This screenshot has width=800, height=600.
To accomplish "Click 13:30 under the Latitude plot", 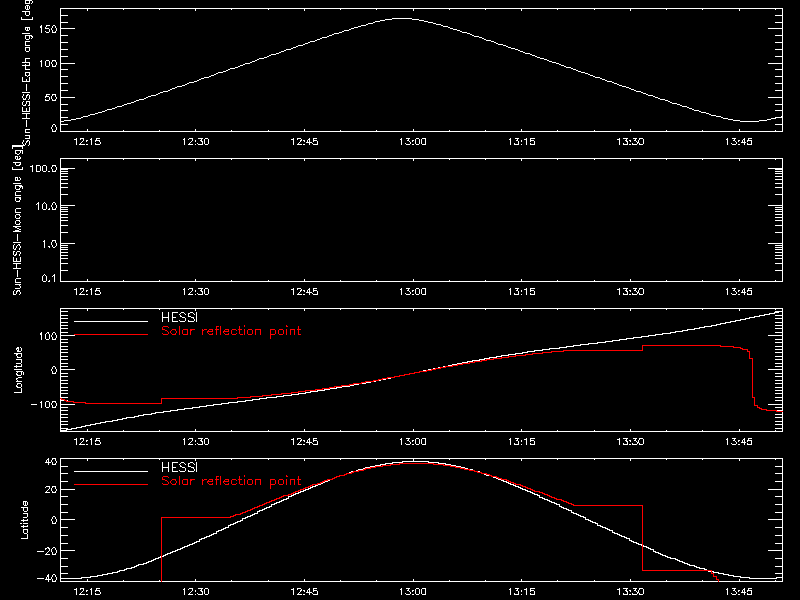I will click(630, 592).
